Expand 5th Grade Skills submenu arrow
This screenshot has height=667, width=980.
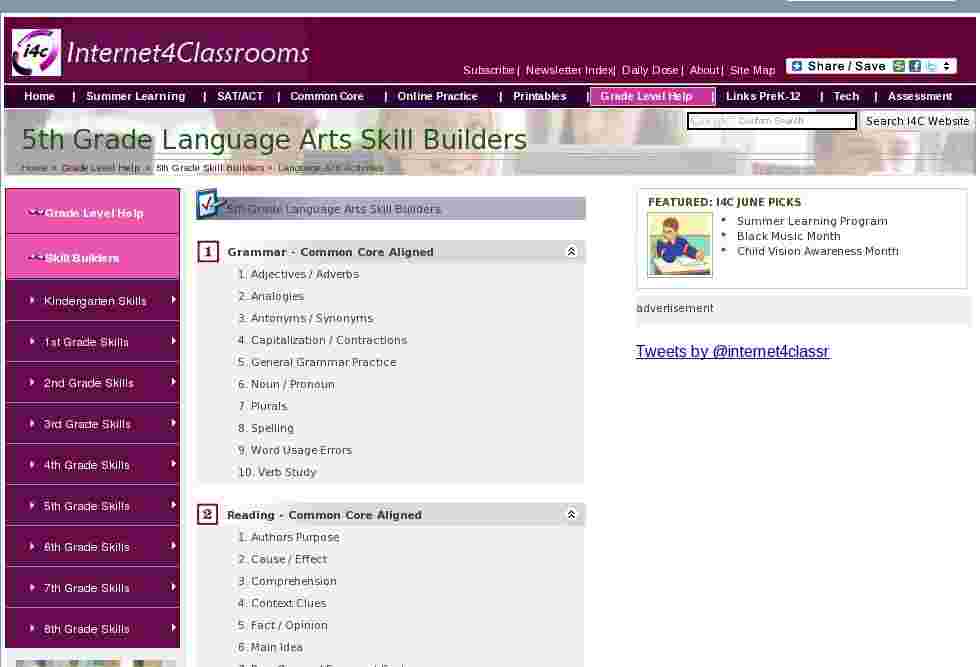[x=173, y=505]
